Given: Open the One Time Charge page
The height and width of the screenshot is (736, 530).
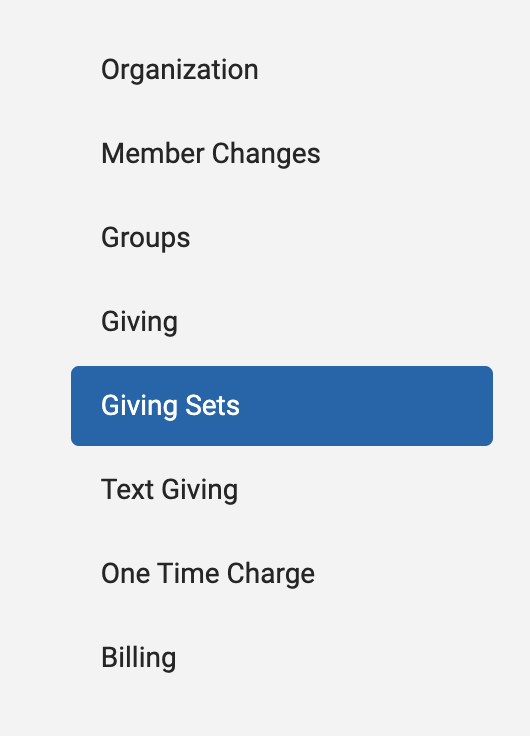Looking at the screenshot, I should coord(282,574).
